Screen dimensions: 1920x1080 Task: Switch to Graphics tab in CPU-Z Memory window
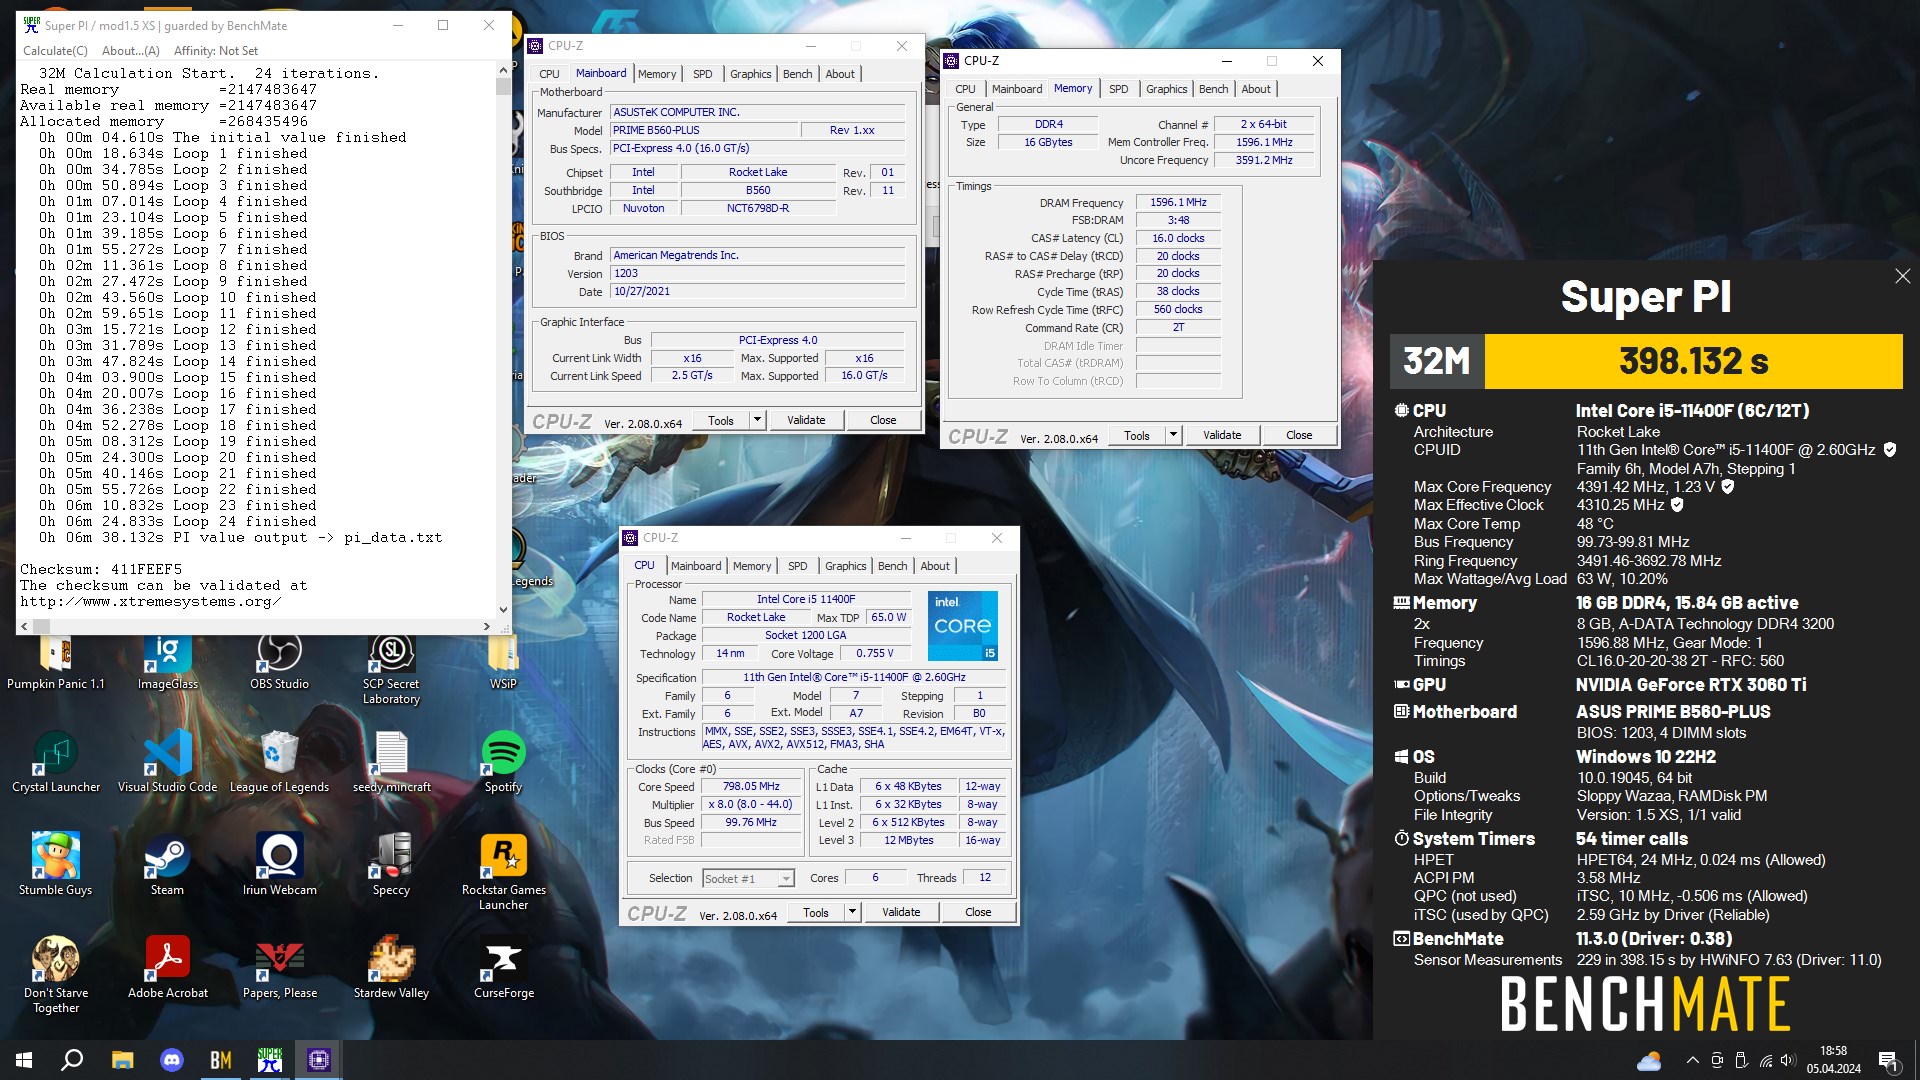[x=1167, y=89]
